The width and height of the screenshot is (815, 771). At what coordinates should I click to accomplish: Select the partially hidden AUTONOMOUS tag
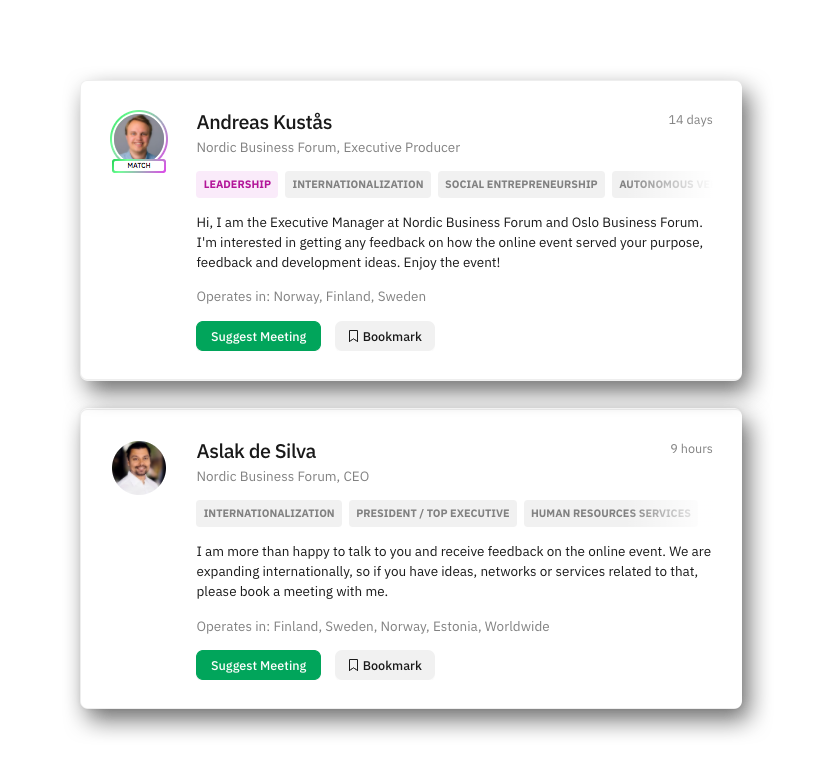663,185
